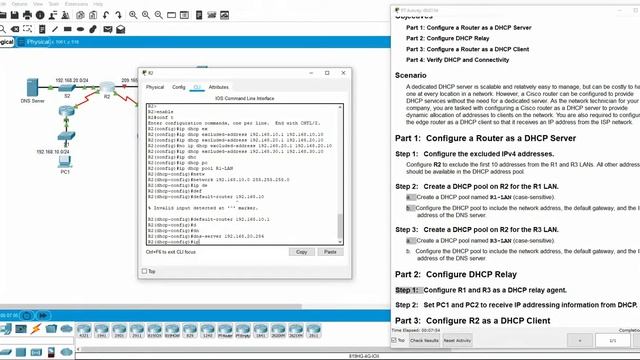Click the Copy toolbar icon
The width and height of the screenshot is (640, 360).
80,15
